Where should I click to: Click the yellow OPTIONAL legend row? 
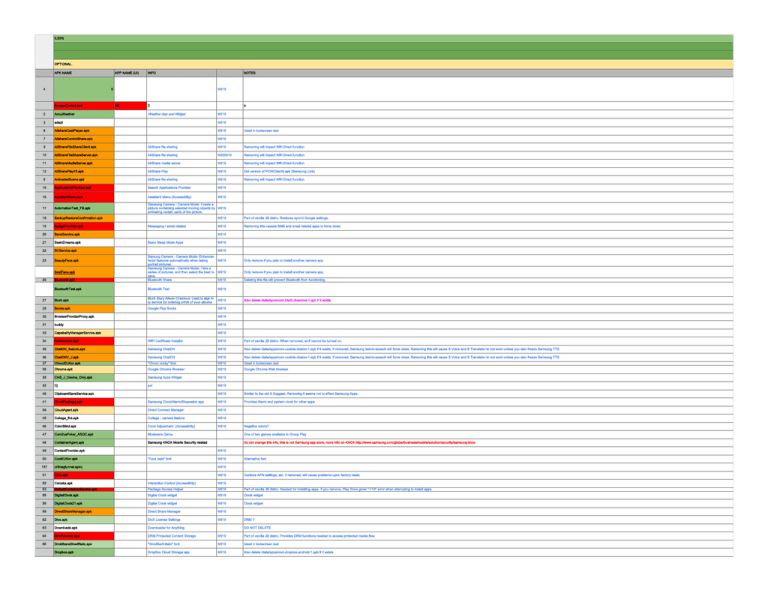393,64
